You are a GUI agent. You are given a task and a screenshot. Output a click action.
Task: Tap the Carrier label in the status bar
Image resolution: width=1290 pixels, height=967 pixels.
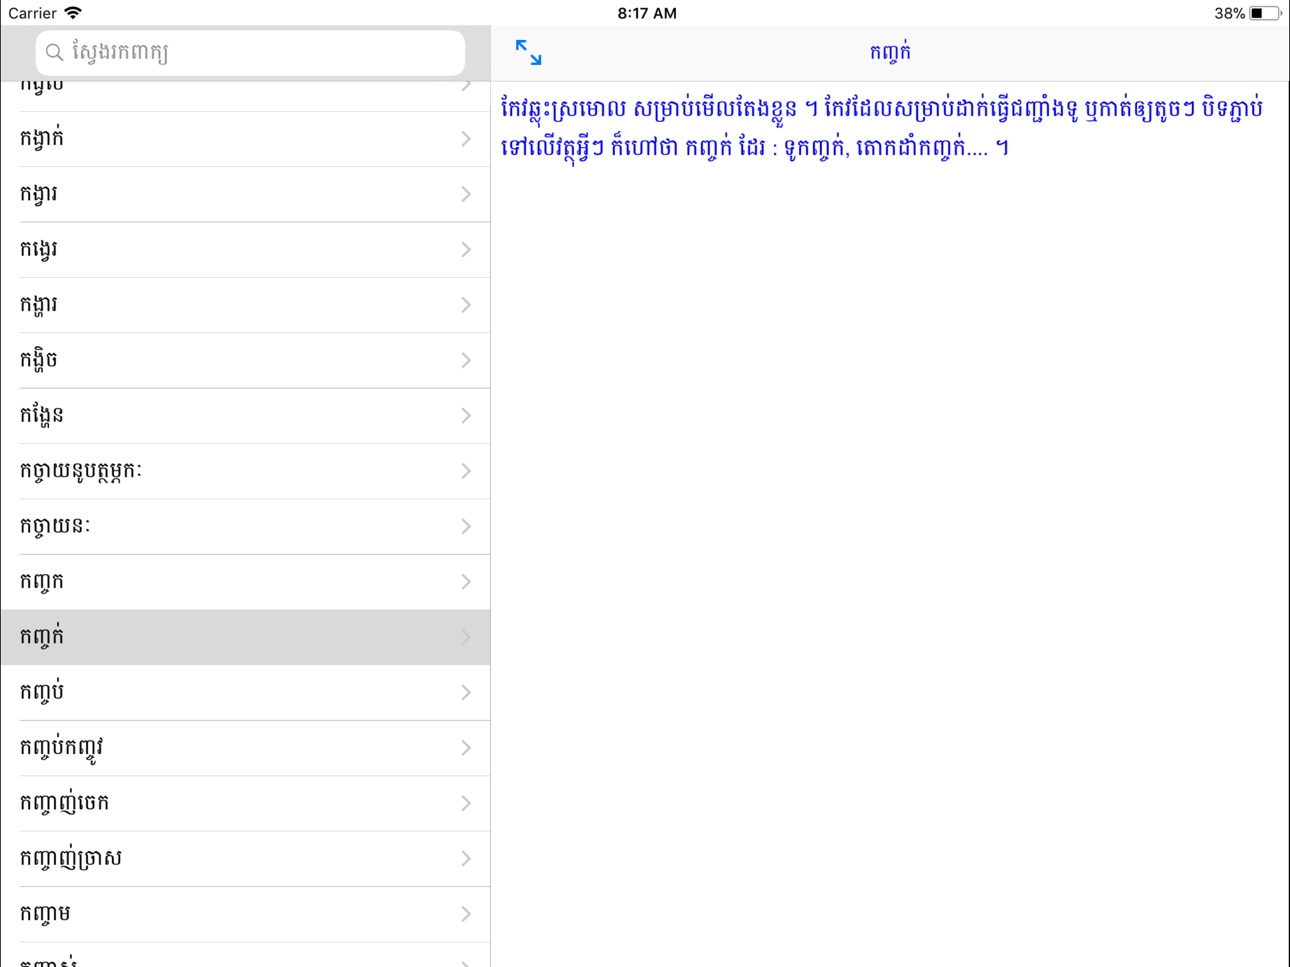32,13
